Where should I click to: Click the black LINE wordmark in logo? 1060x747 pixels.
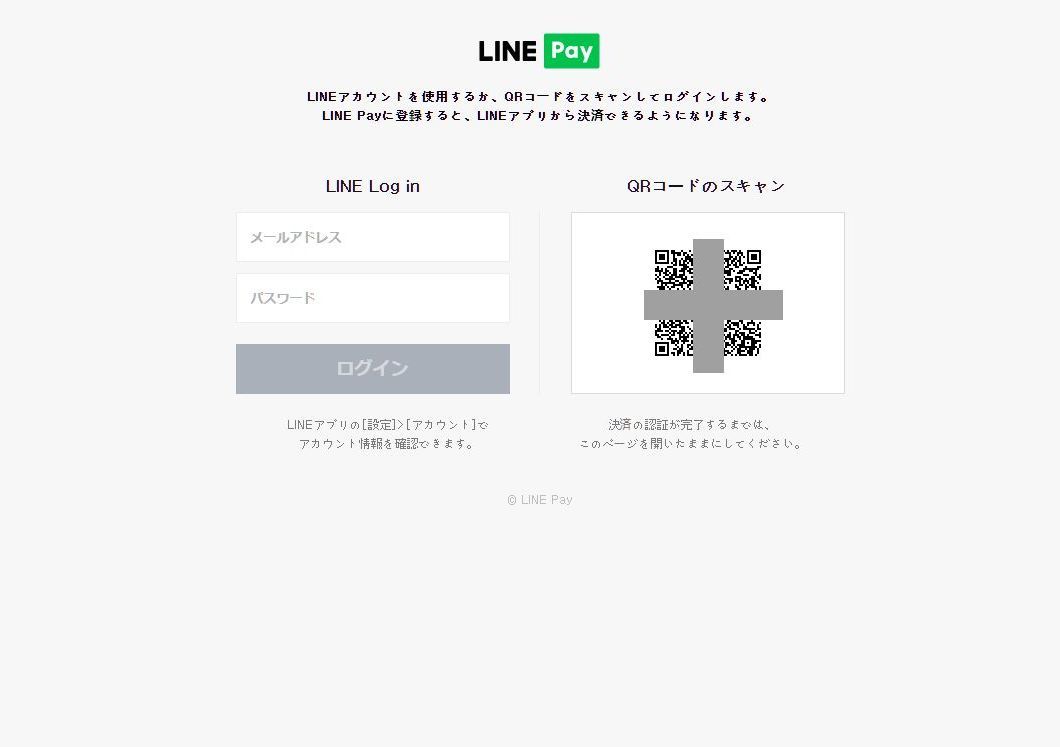[x=508, y=51]
